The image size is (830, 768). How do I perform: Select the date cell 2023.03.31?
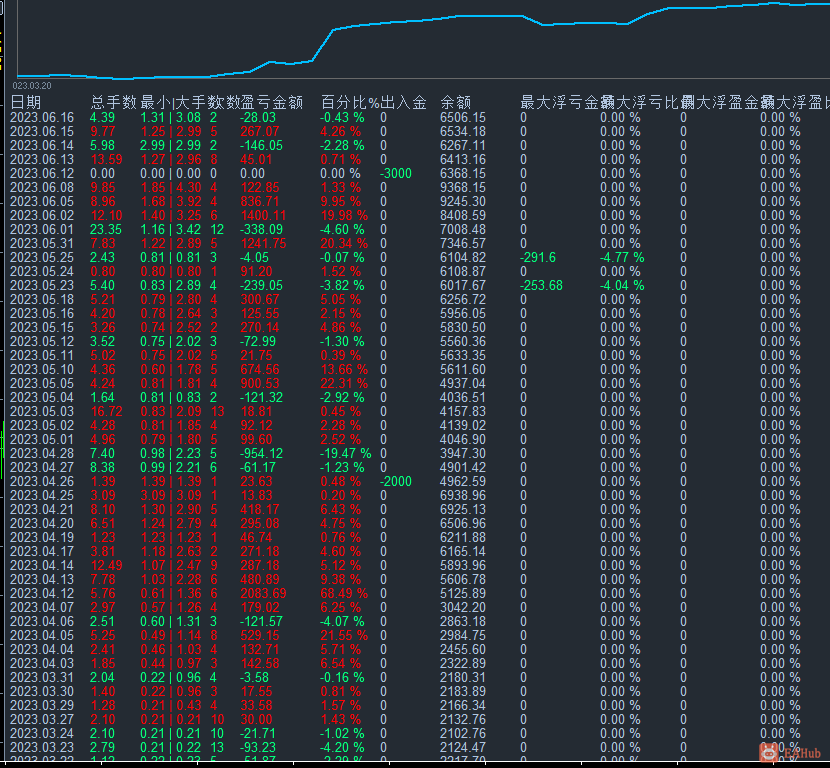(42, 677)
